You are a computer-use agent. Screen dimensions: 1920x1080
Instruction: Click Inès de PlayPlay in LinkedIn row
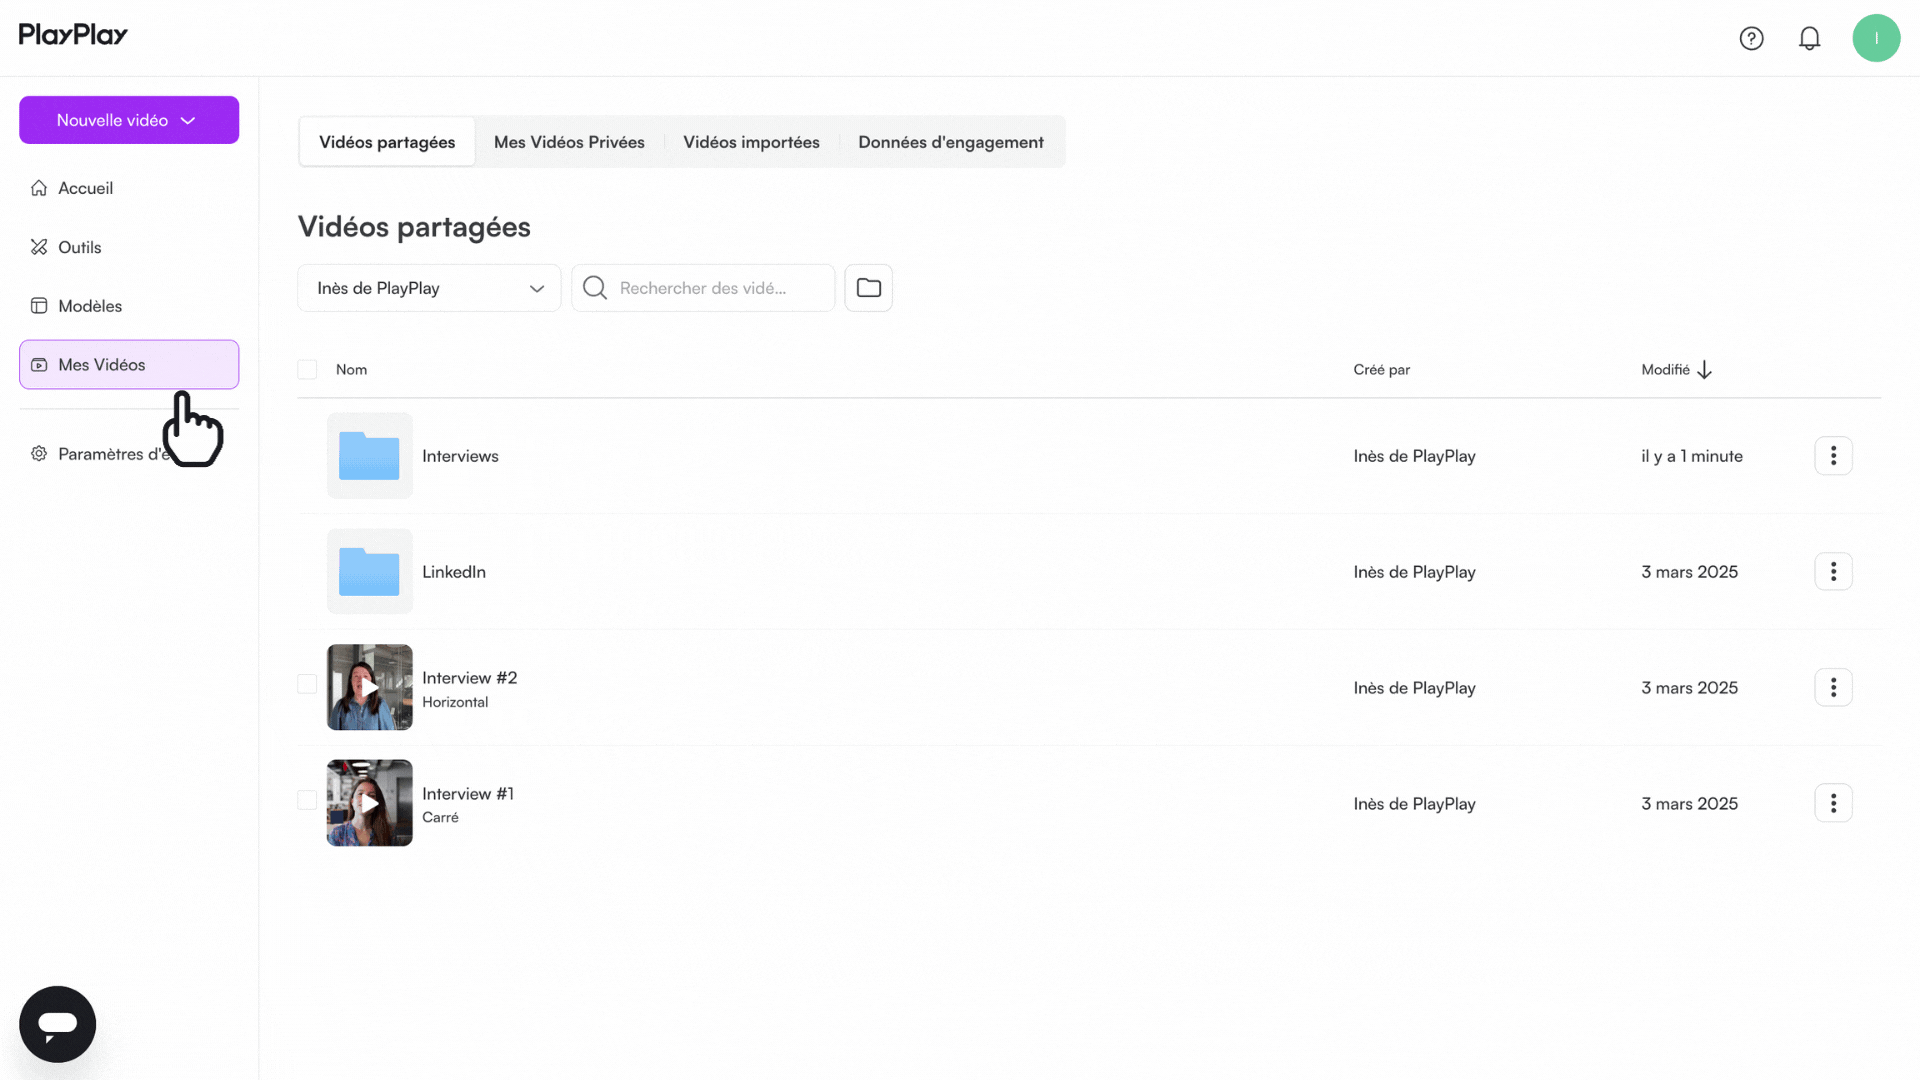point(1414,572)
